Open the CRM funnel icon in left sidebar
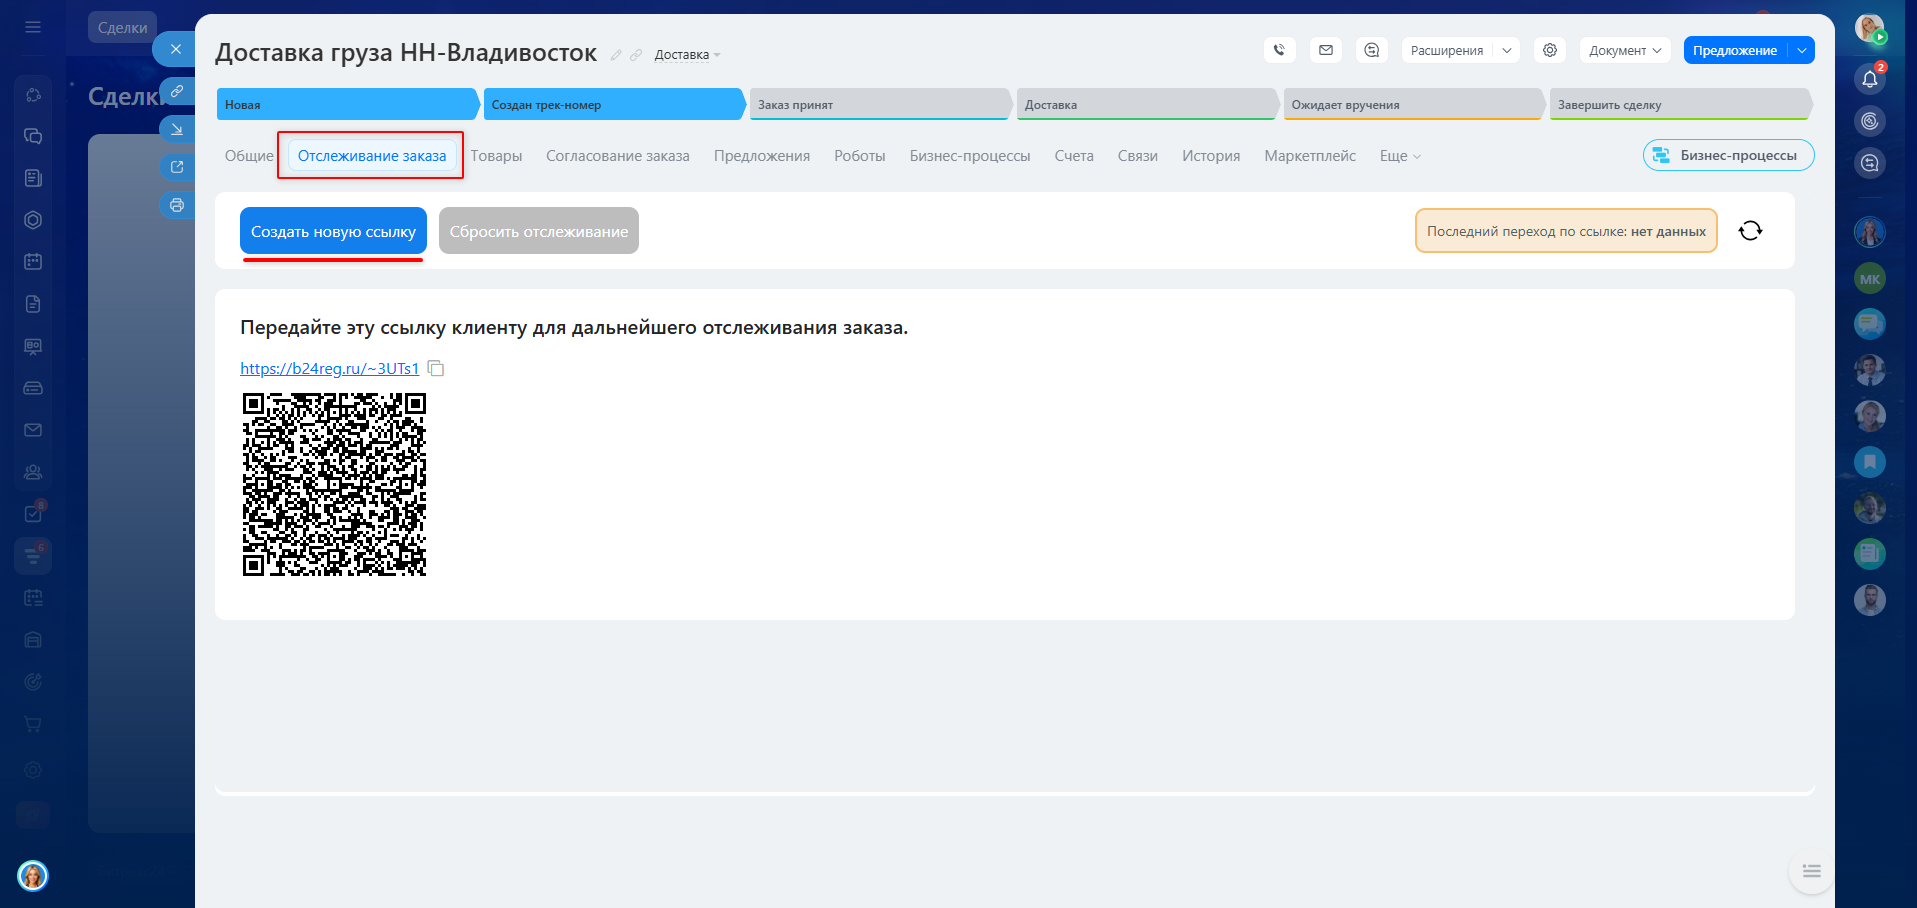 click(x=33, y=556)
